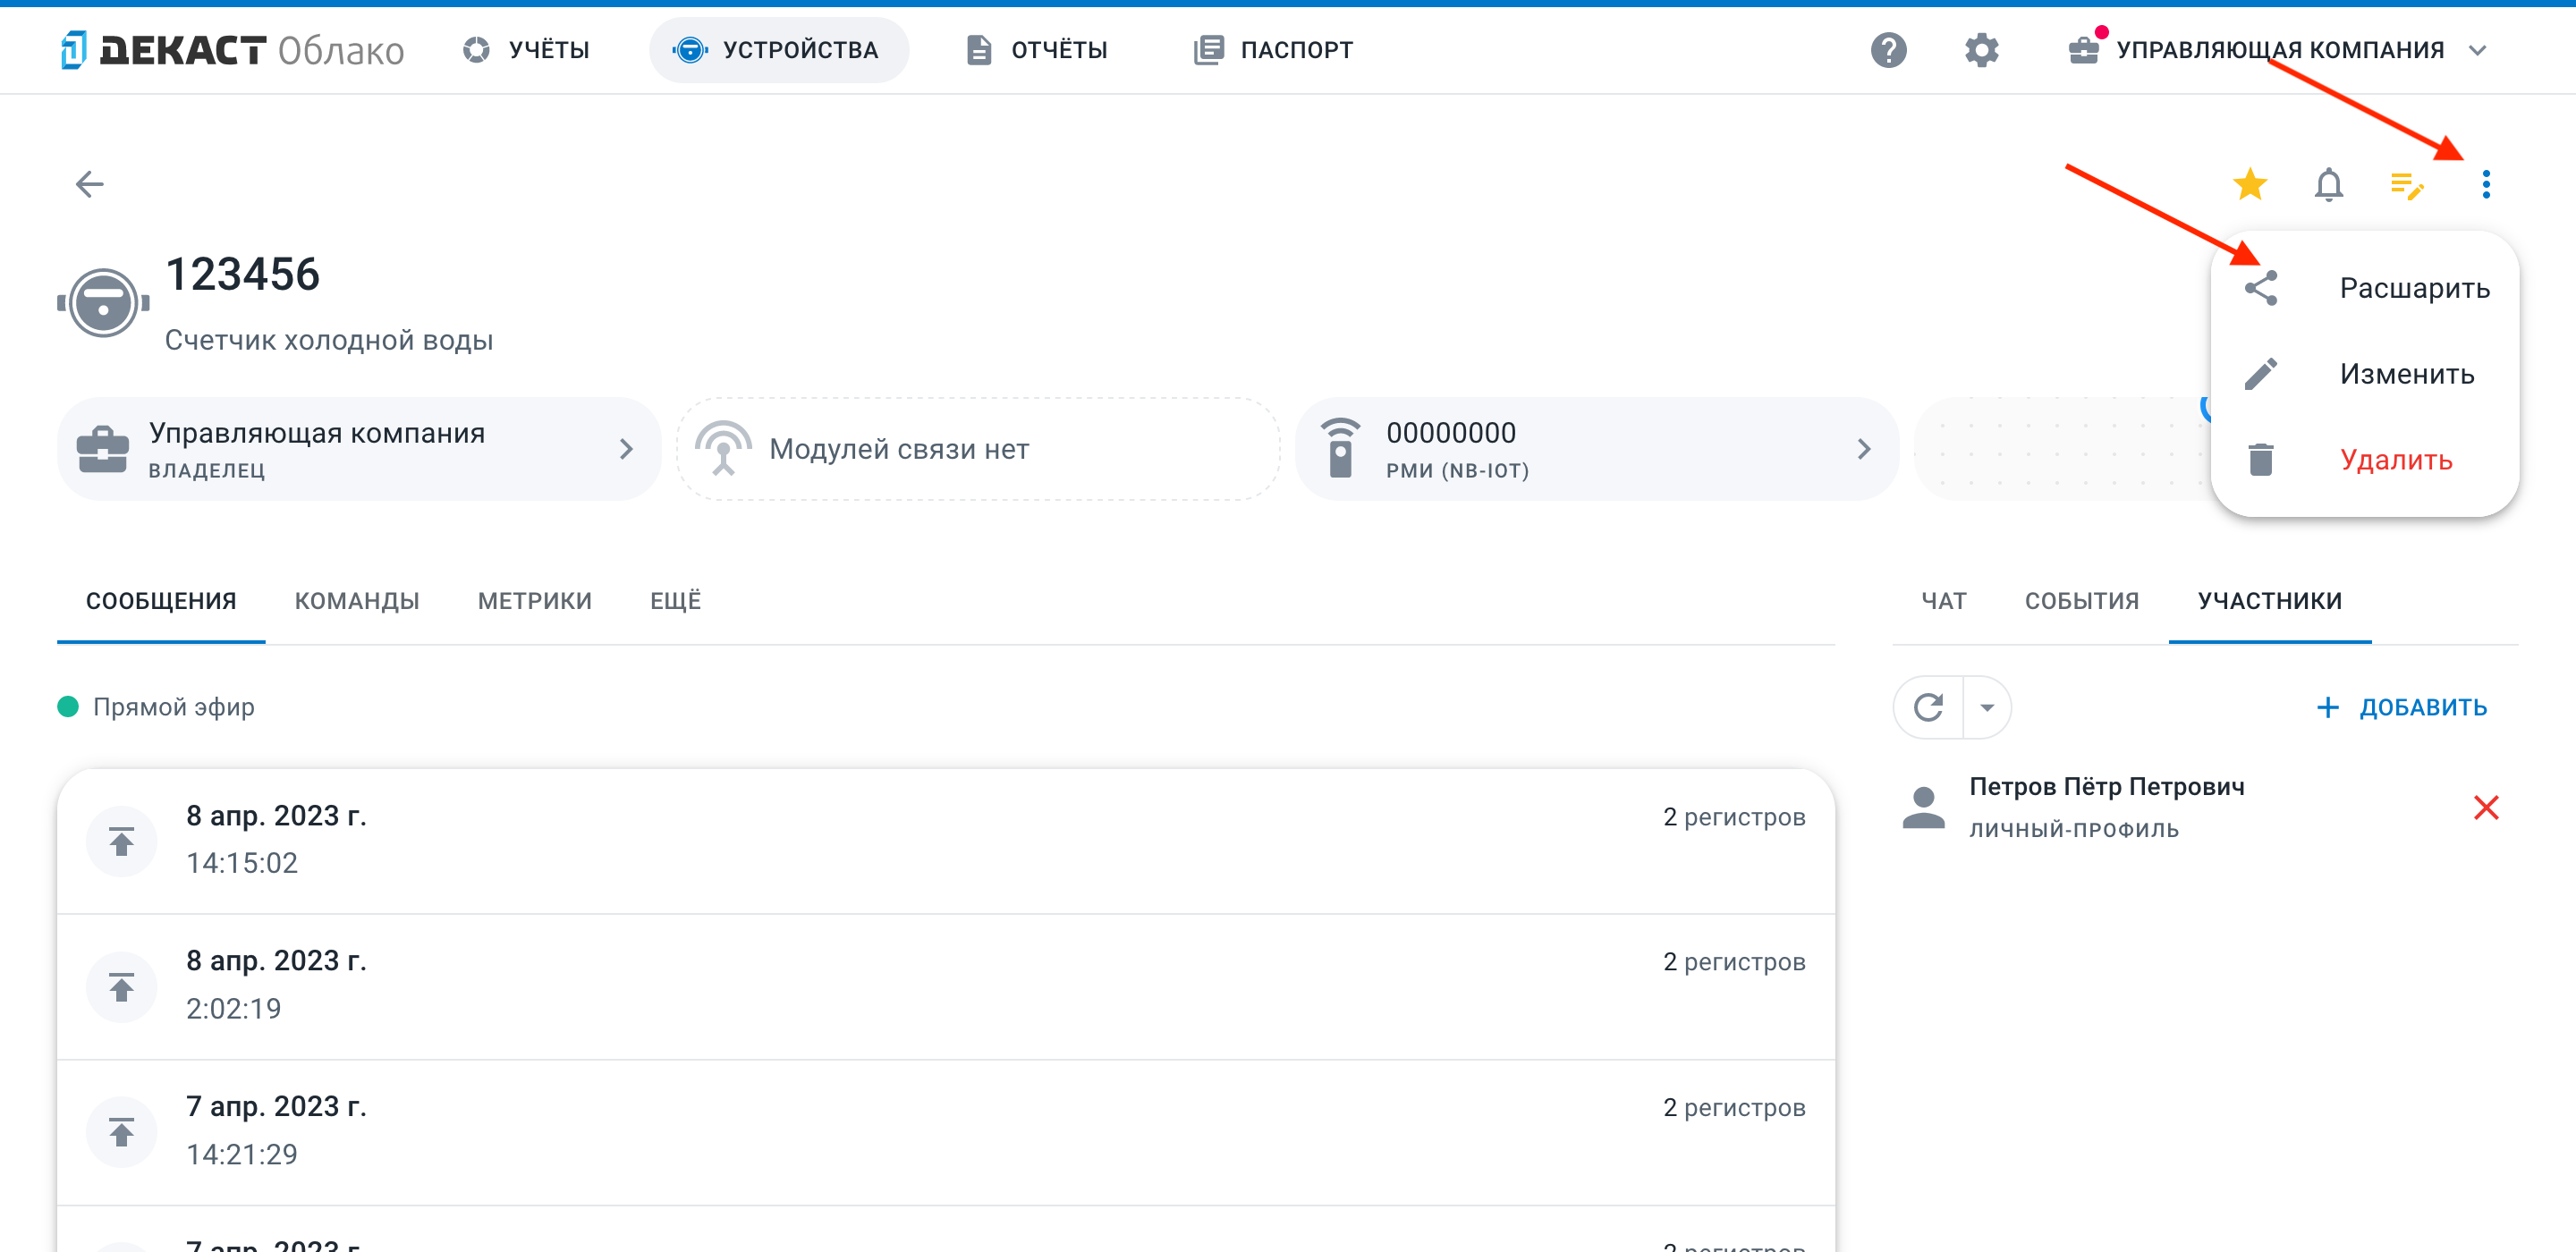Switch to the Чат tab
The height and width of the screenshot is (1252, 2576).
[x=1944, y=601]
